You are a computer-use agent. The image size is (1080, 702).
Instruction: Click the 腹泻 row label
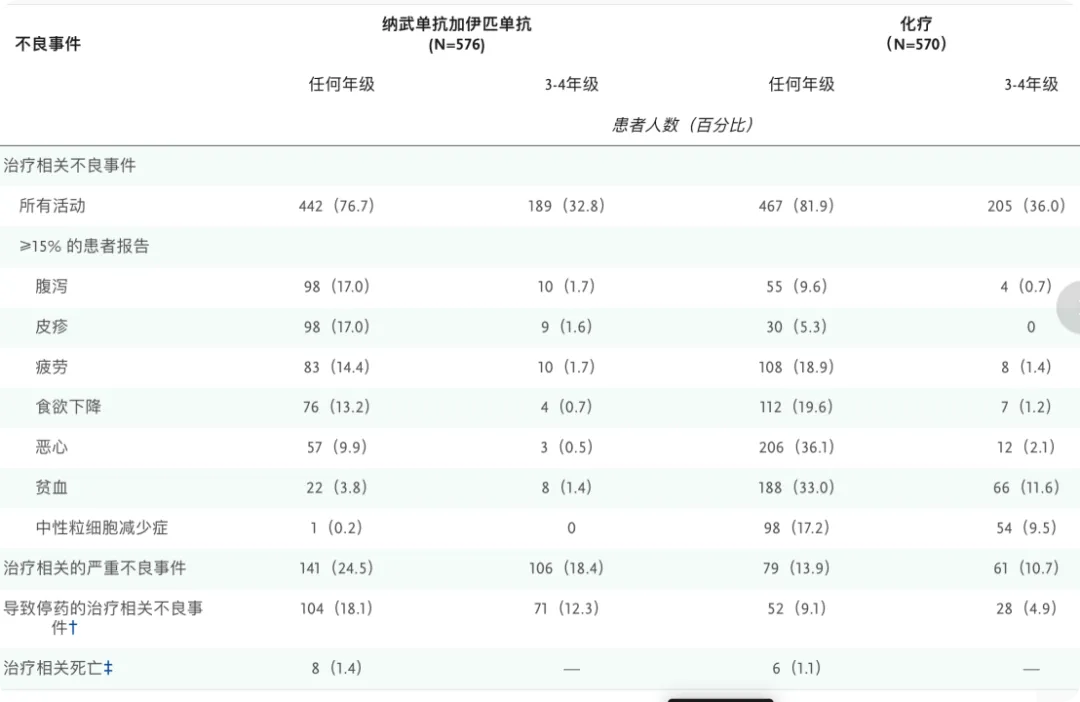[x=52, y=287]
